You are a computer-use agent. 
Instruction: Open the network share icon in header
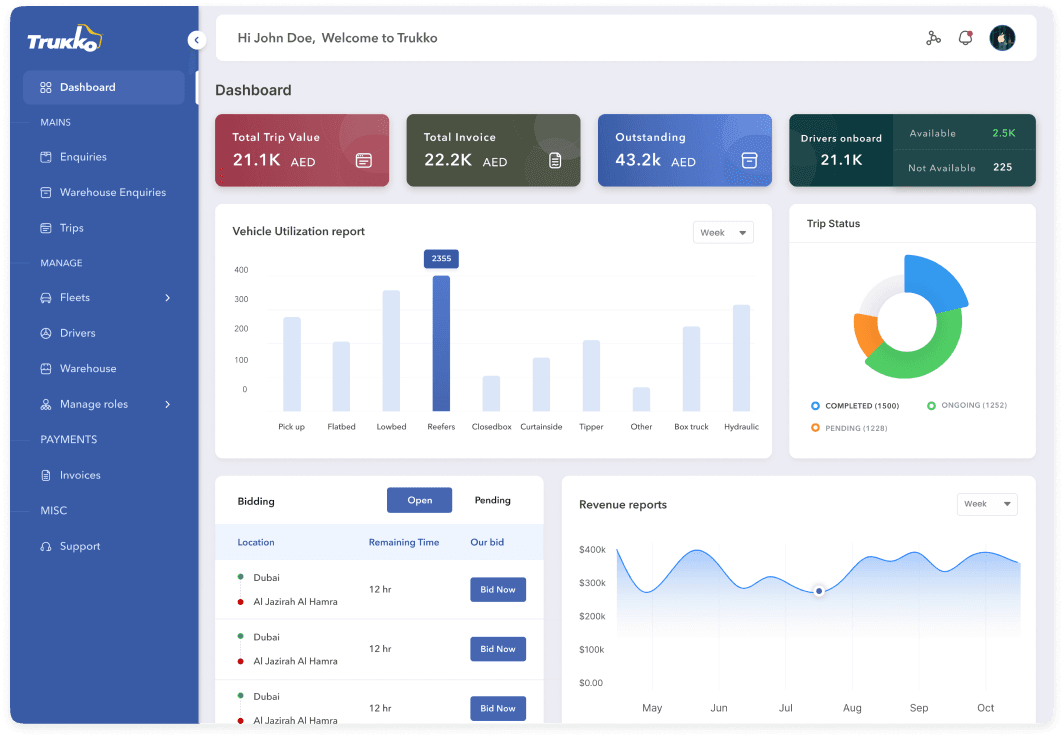point(933,38)
